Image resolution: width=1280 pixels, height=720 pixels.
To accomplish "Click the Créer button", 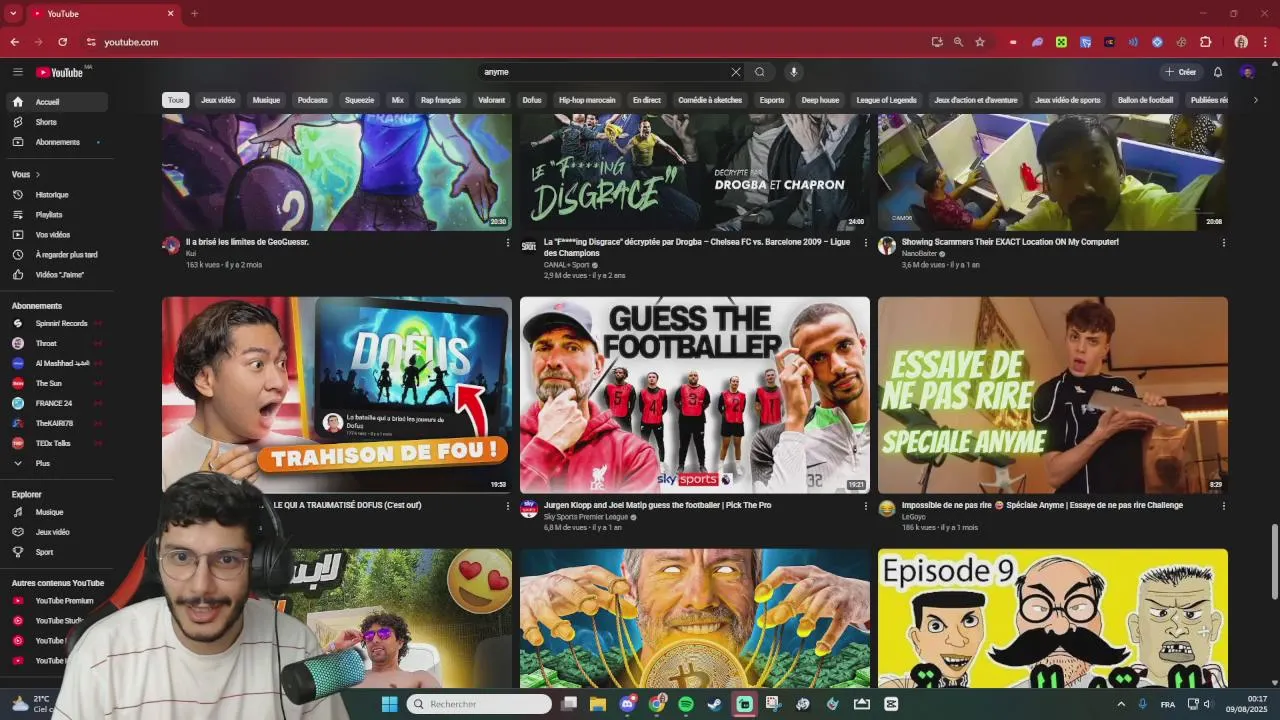I will coord(1181,72).
